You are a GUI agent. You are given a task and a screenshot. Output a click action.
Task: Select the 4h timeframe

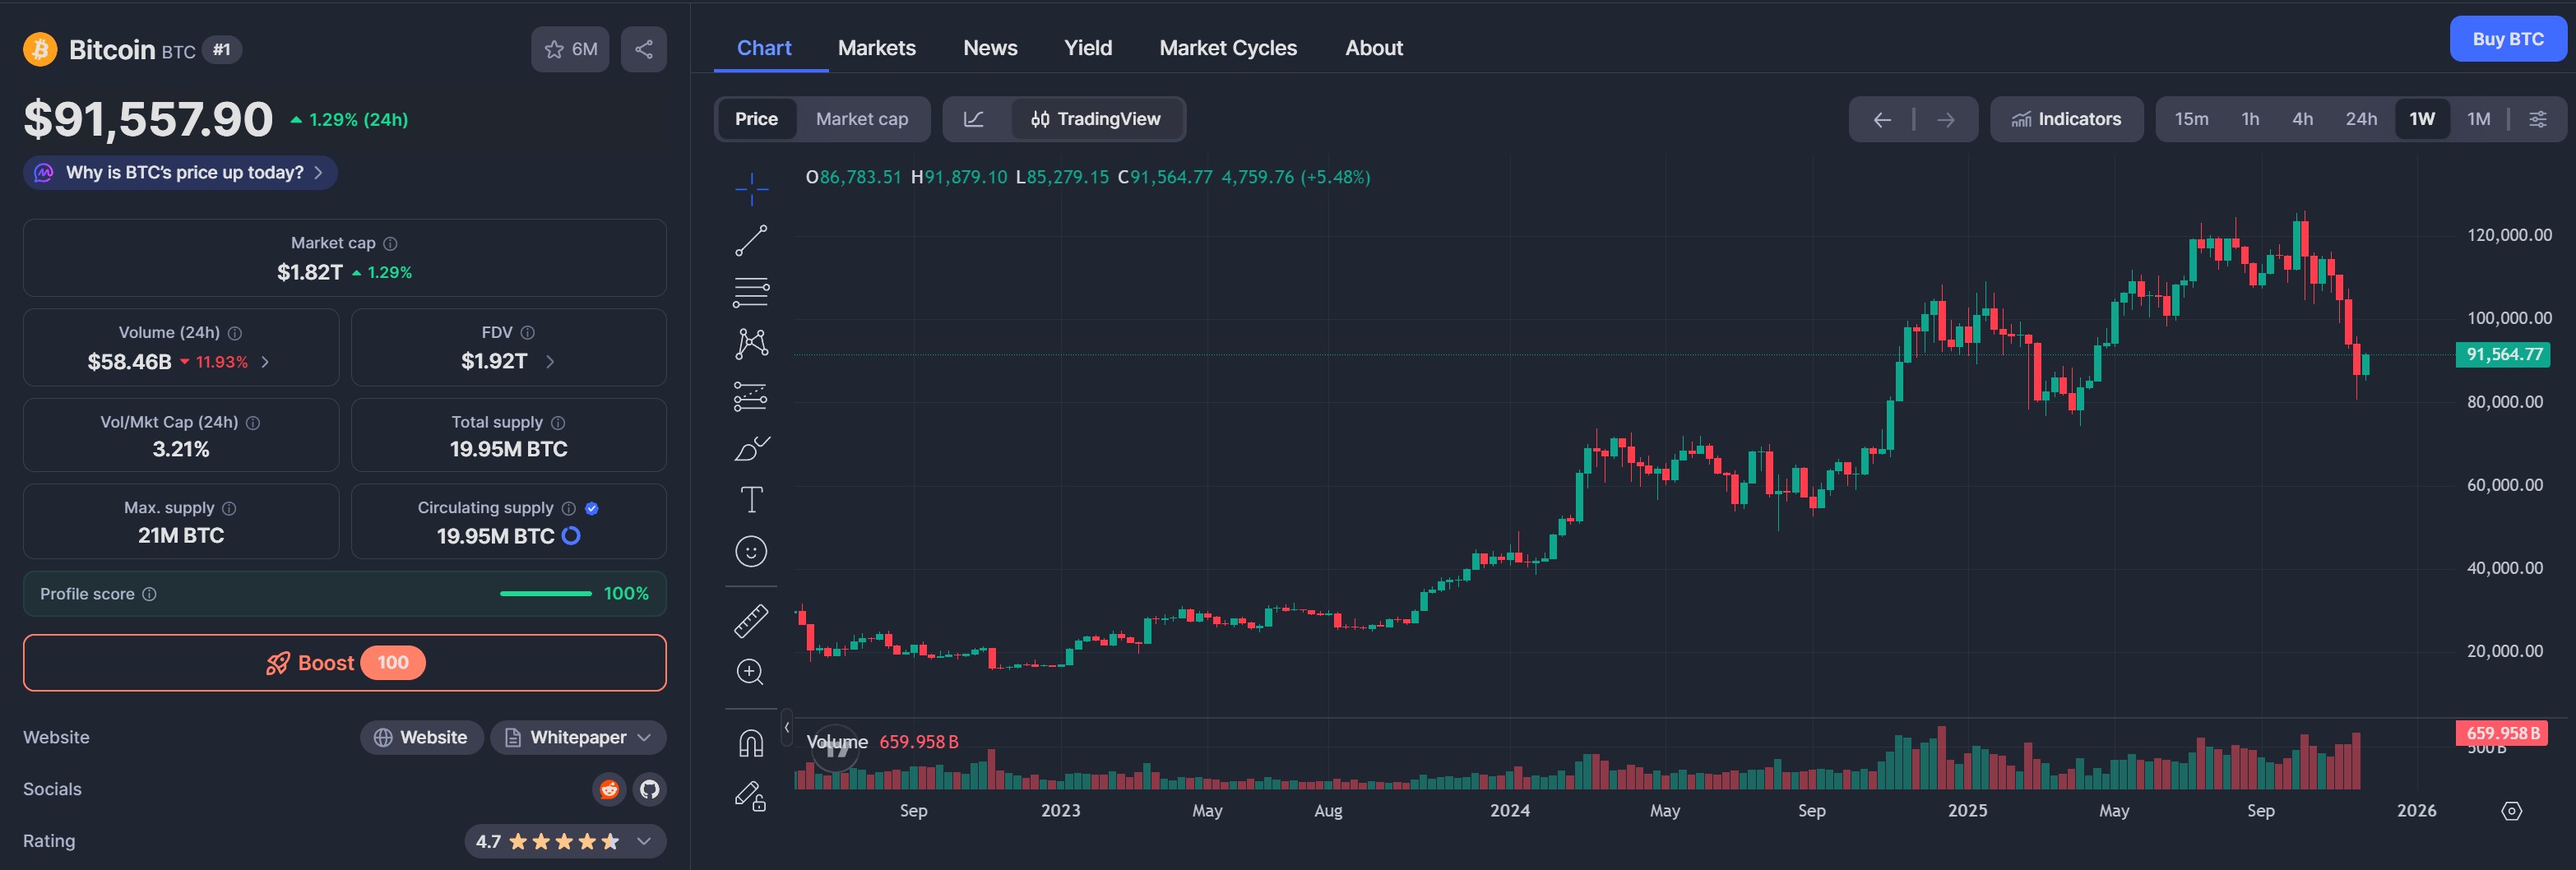pos(2303,119)
